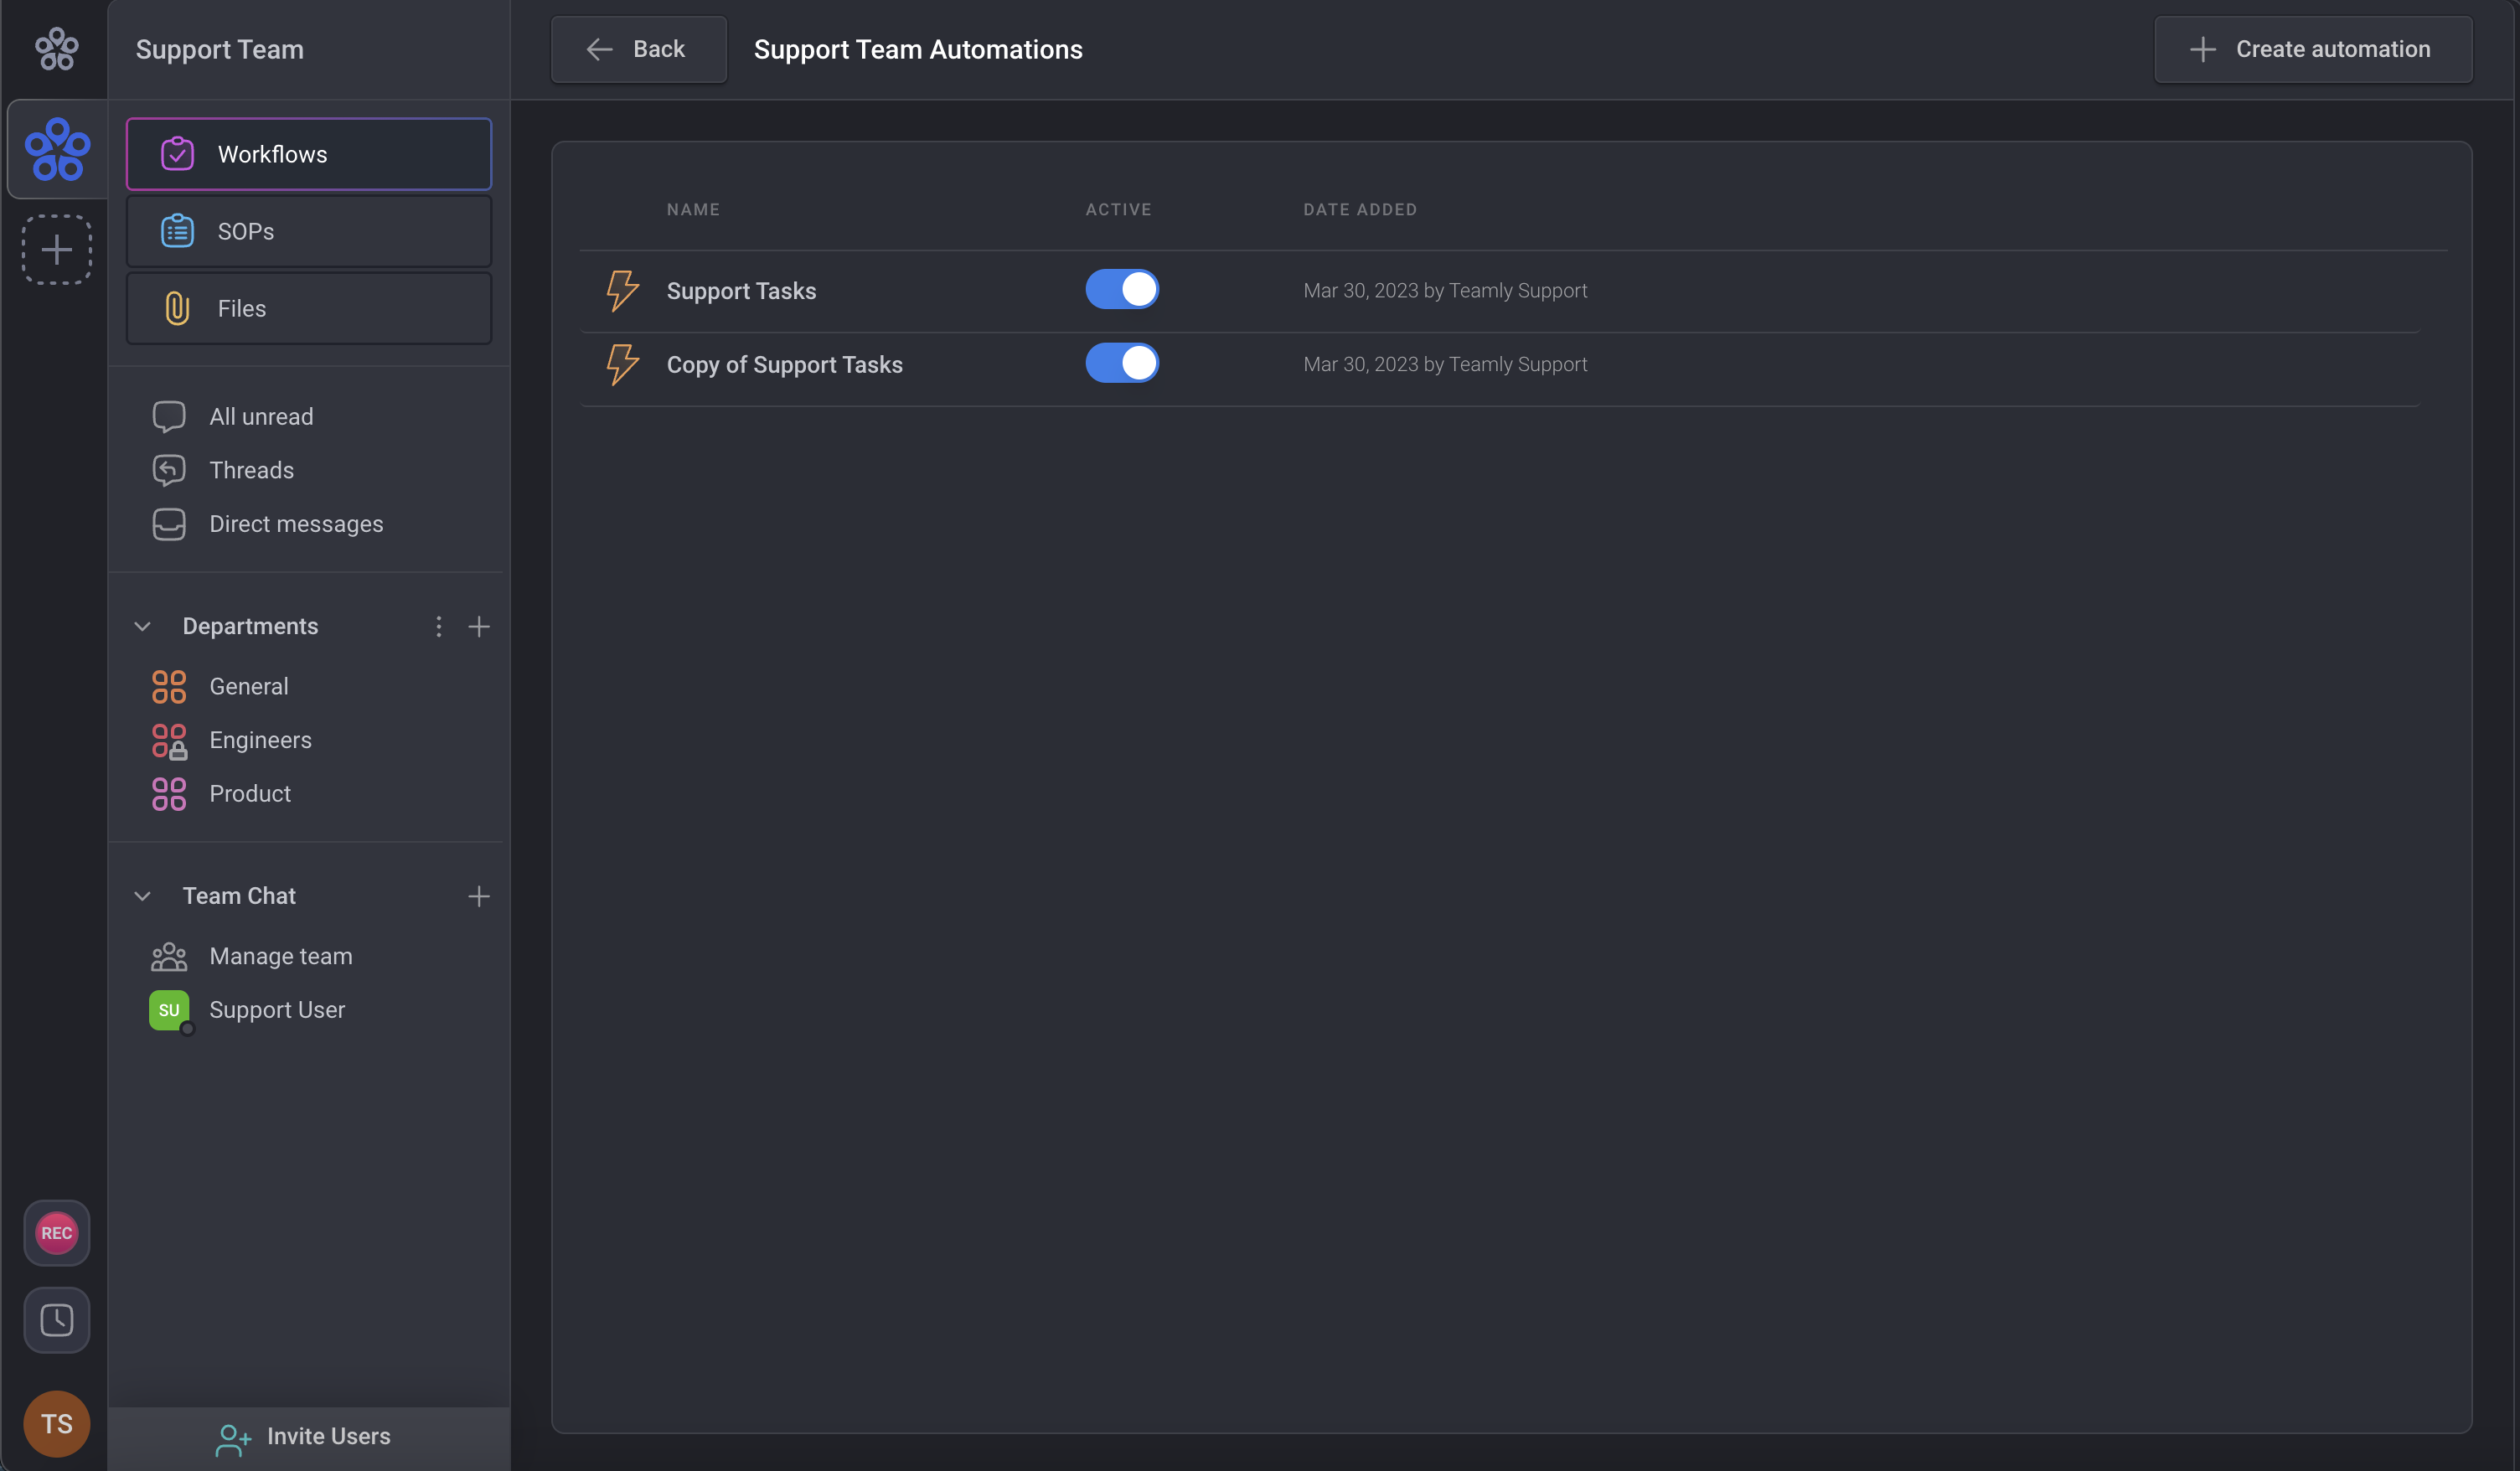Image resolution: width=2520 pixels, height=1471 pixels.
Task: Open the clock history icon
Action: pos(56,1319)
